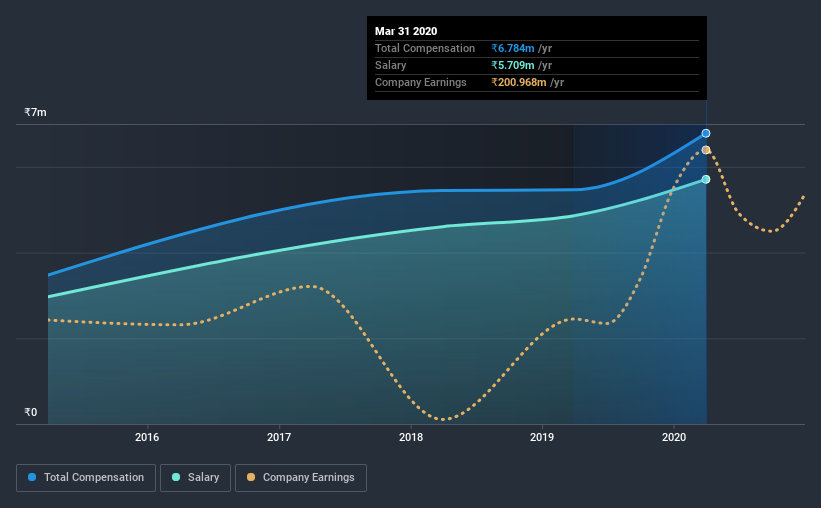Click the Mar 31 2020 tooltip date
Image resolution: width=821 pixels, height=508 pixels.
coord(406,31)
